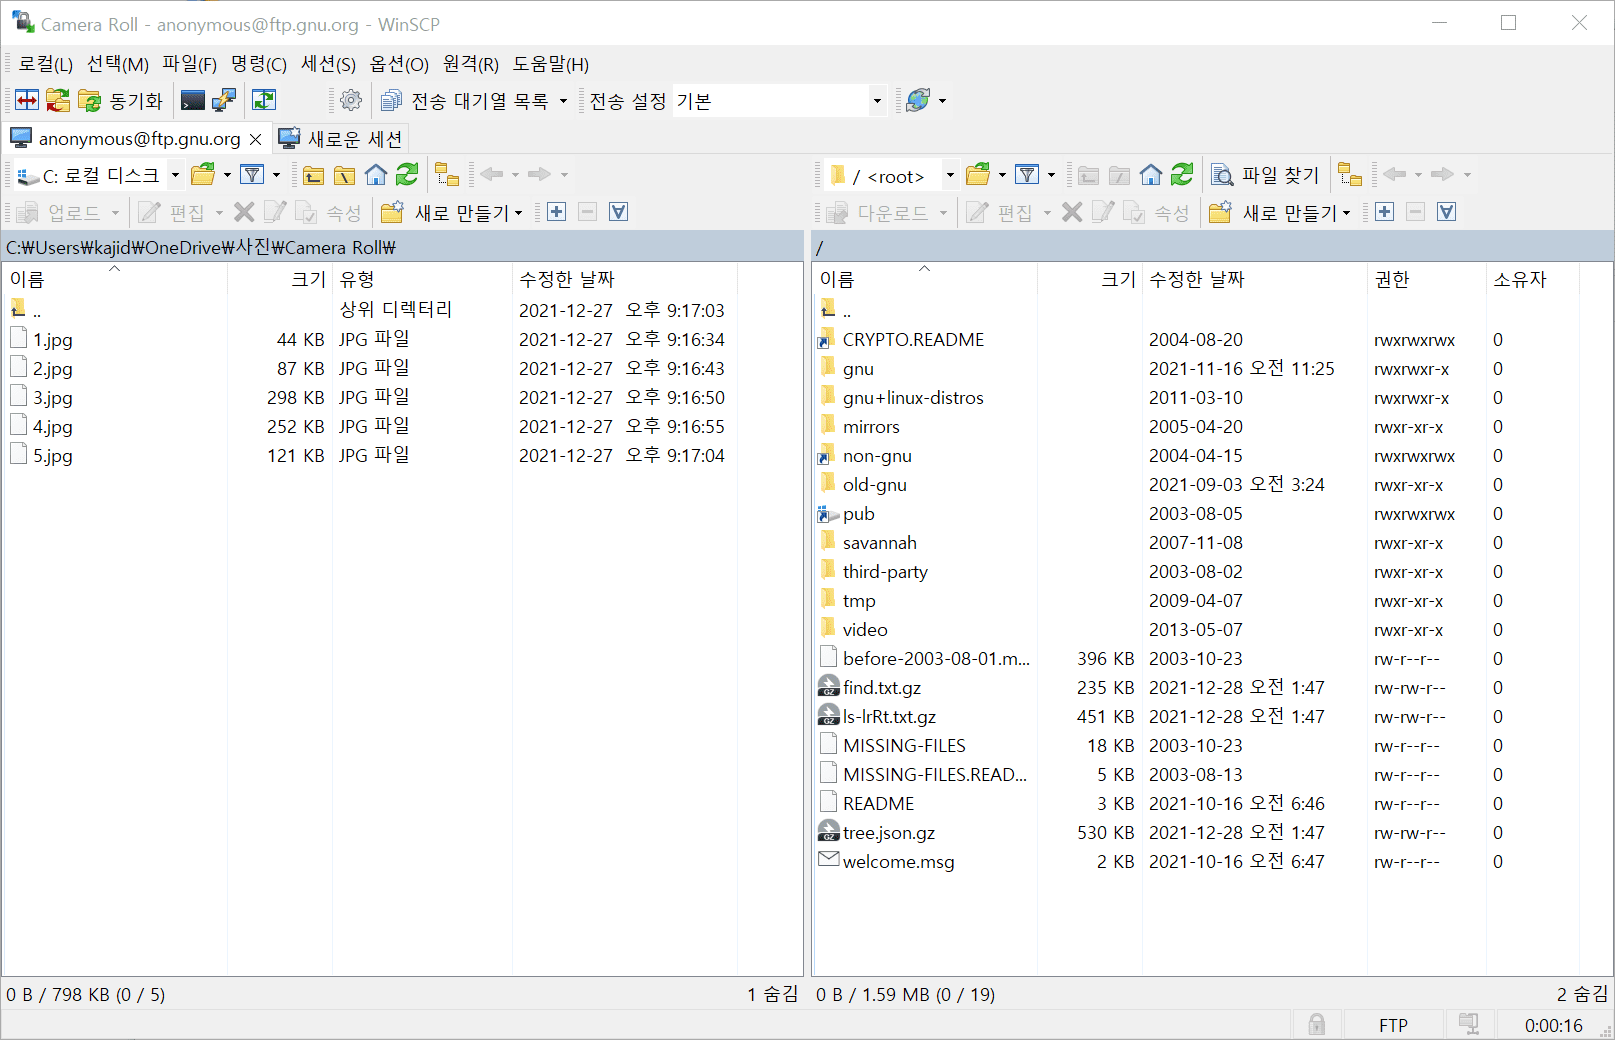Sort local files by 크기 column

click(280, 279)
